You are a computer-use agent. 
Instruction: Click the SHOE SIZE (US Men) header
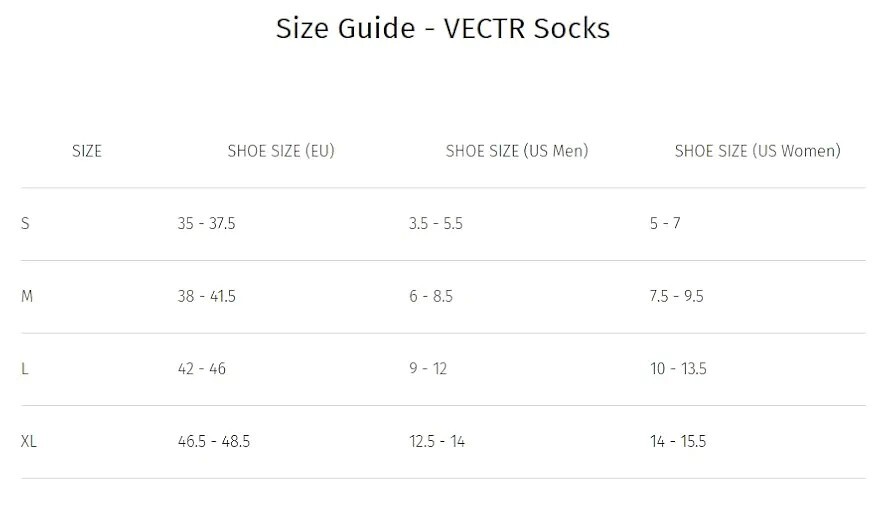tap(517, 151)
